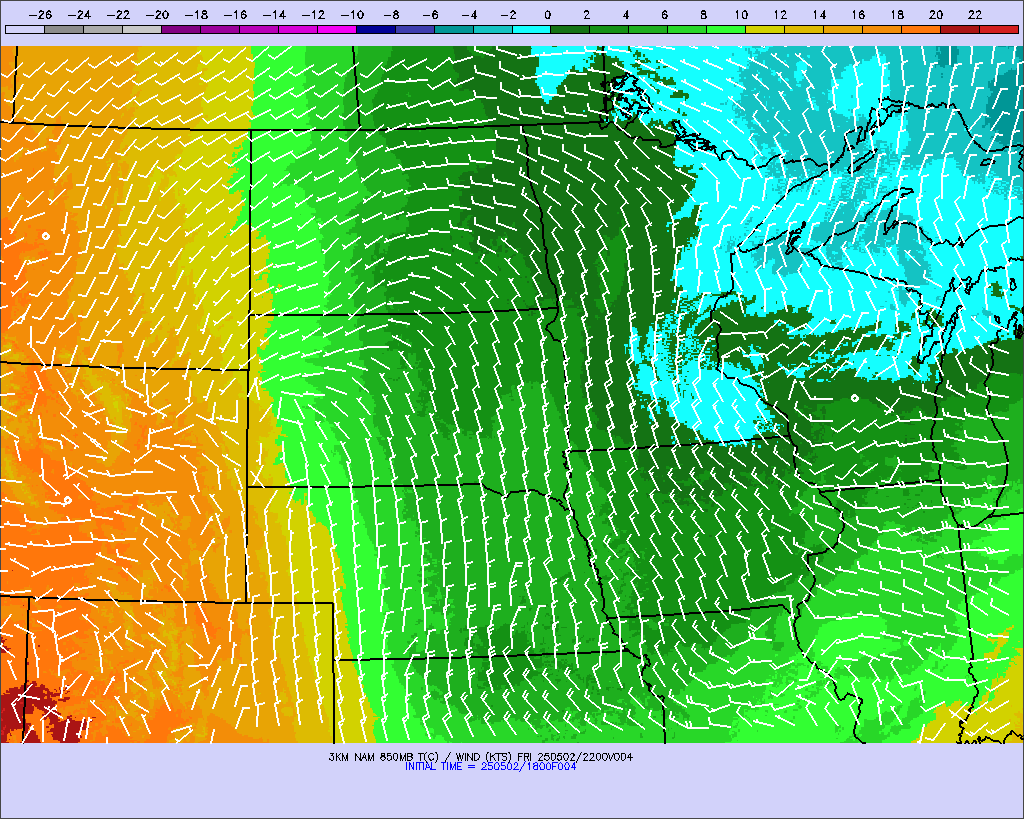
Task: Click the dark blue -10 to -8 legend swatch
Action: (x=376, y=29)
